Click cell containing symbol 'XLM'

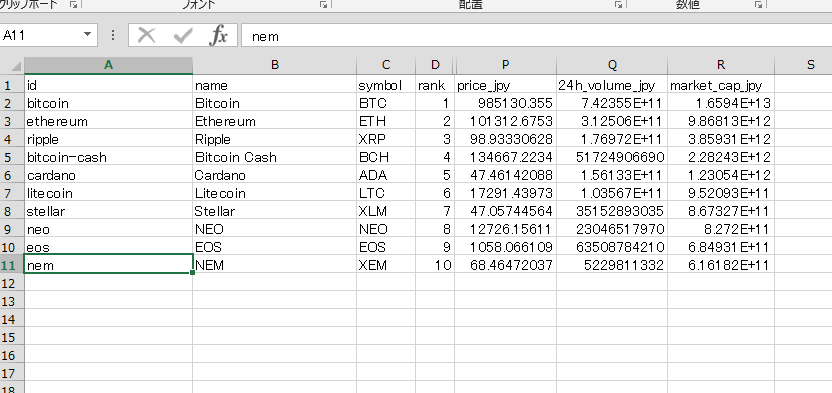tap(386, 211)
